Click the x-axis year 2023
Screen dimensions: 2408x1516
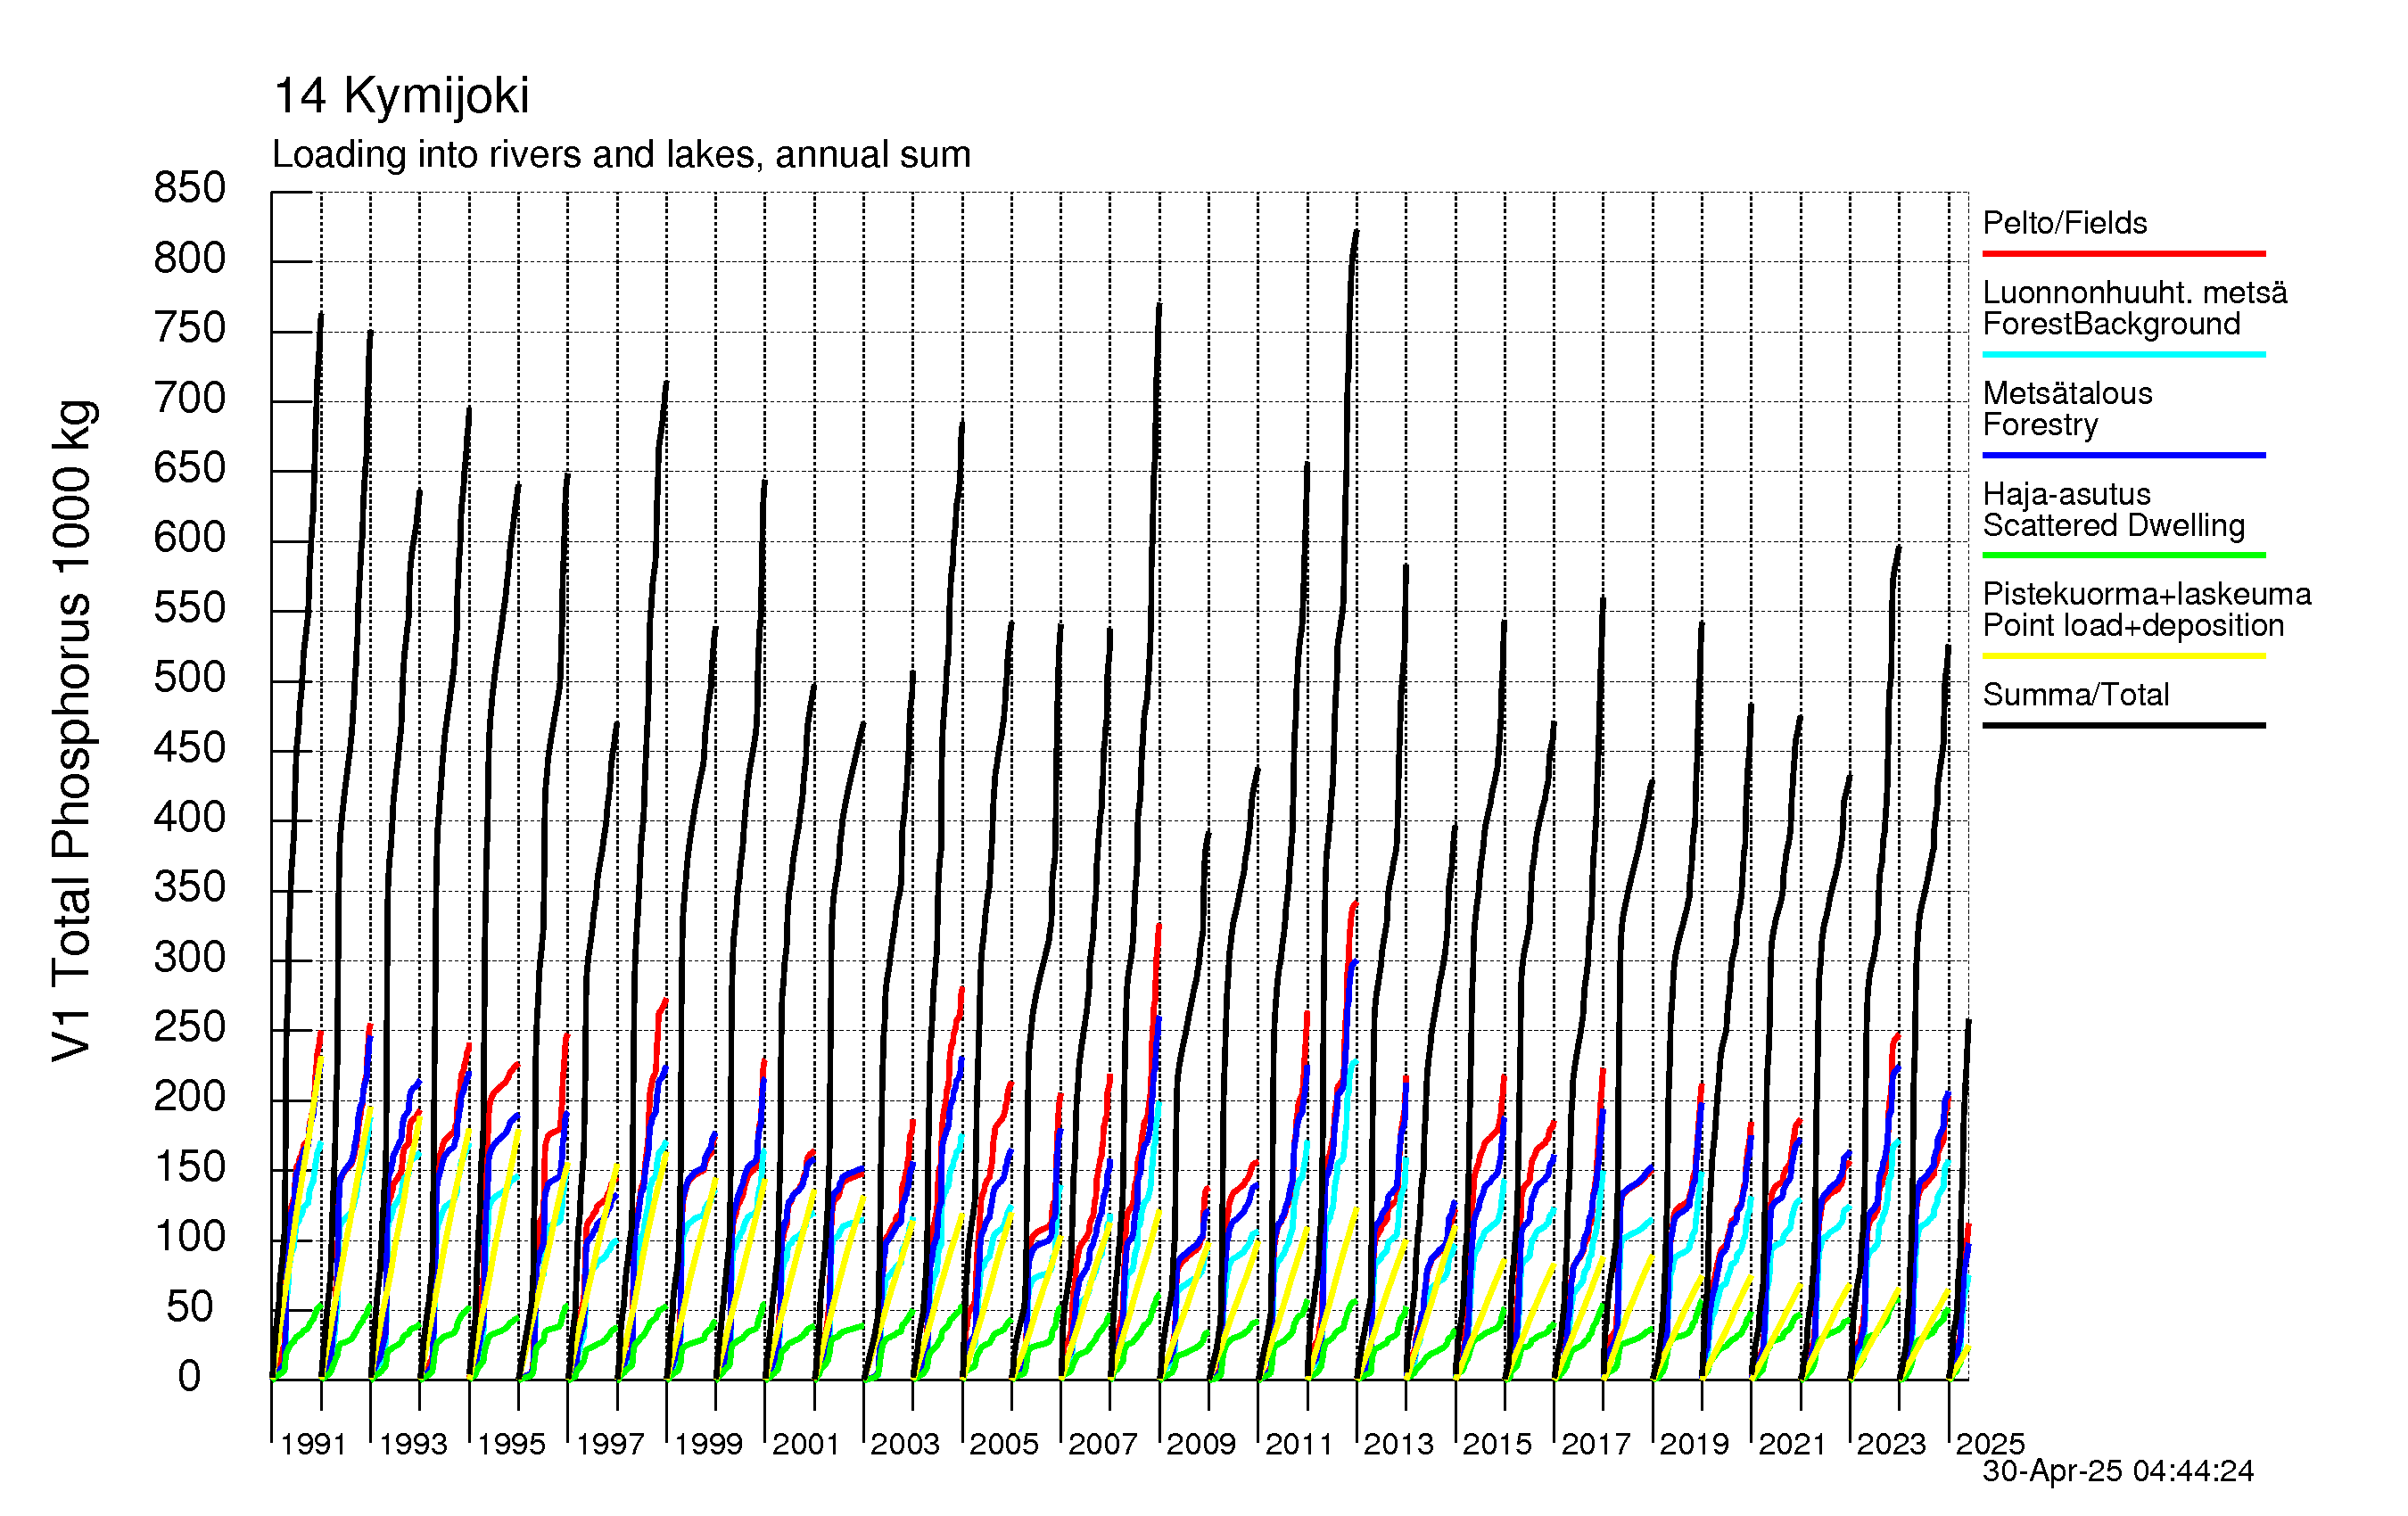[x=1892, y=1444]
